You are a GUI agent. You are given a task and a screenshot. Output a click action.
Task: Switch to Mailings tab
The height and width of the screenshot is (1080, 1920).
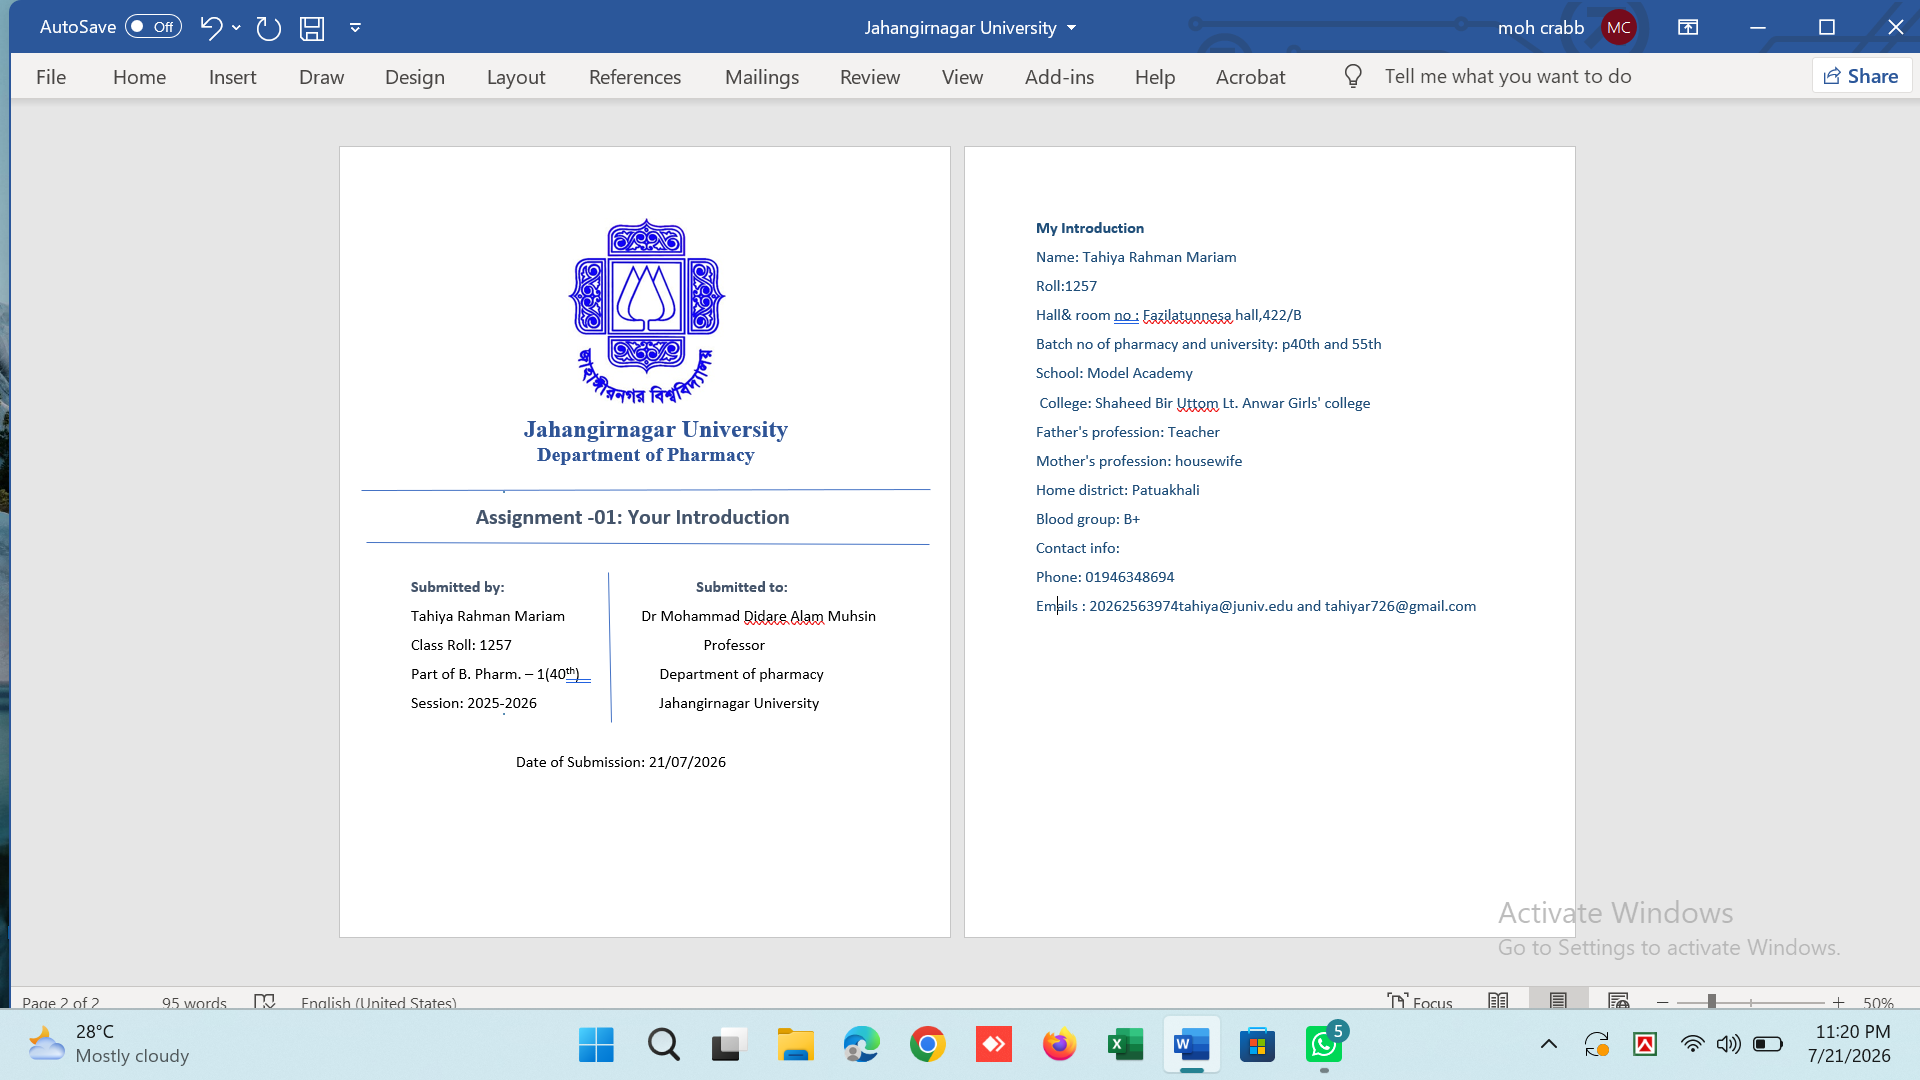point(762,77)
